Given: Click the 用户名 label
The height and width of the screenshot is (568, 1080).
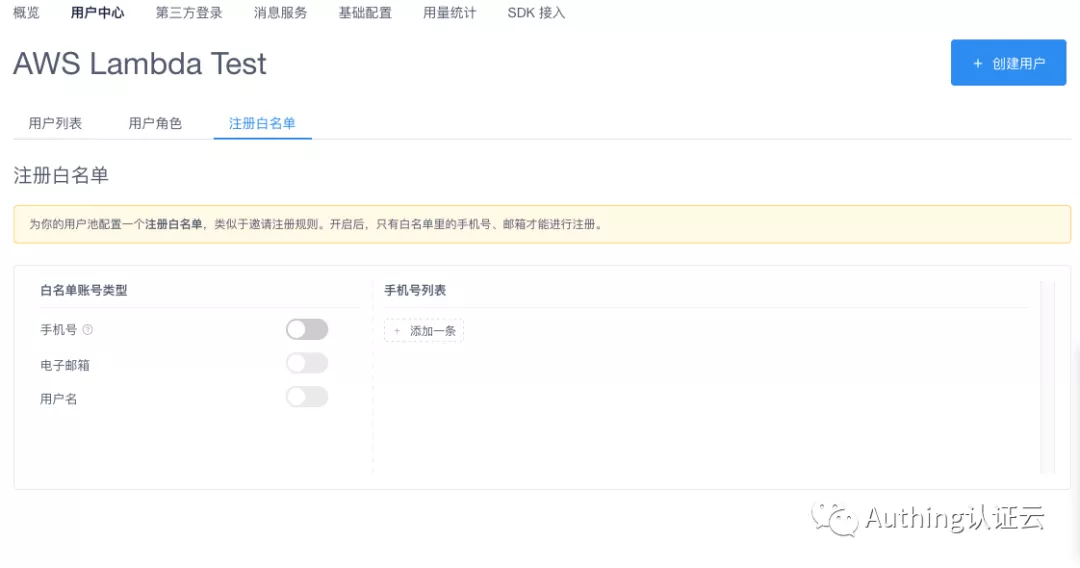Looking at the screenshot, I should pyautogui.click(x=59, y=399).
